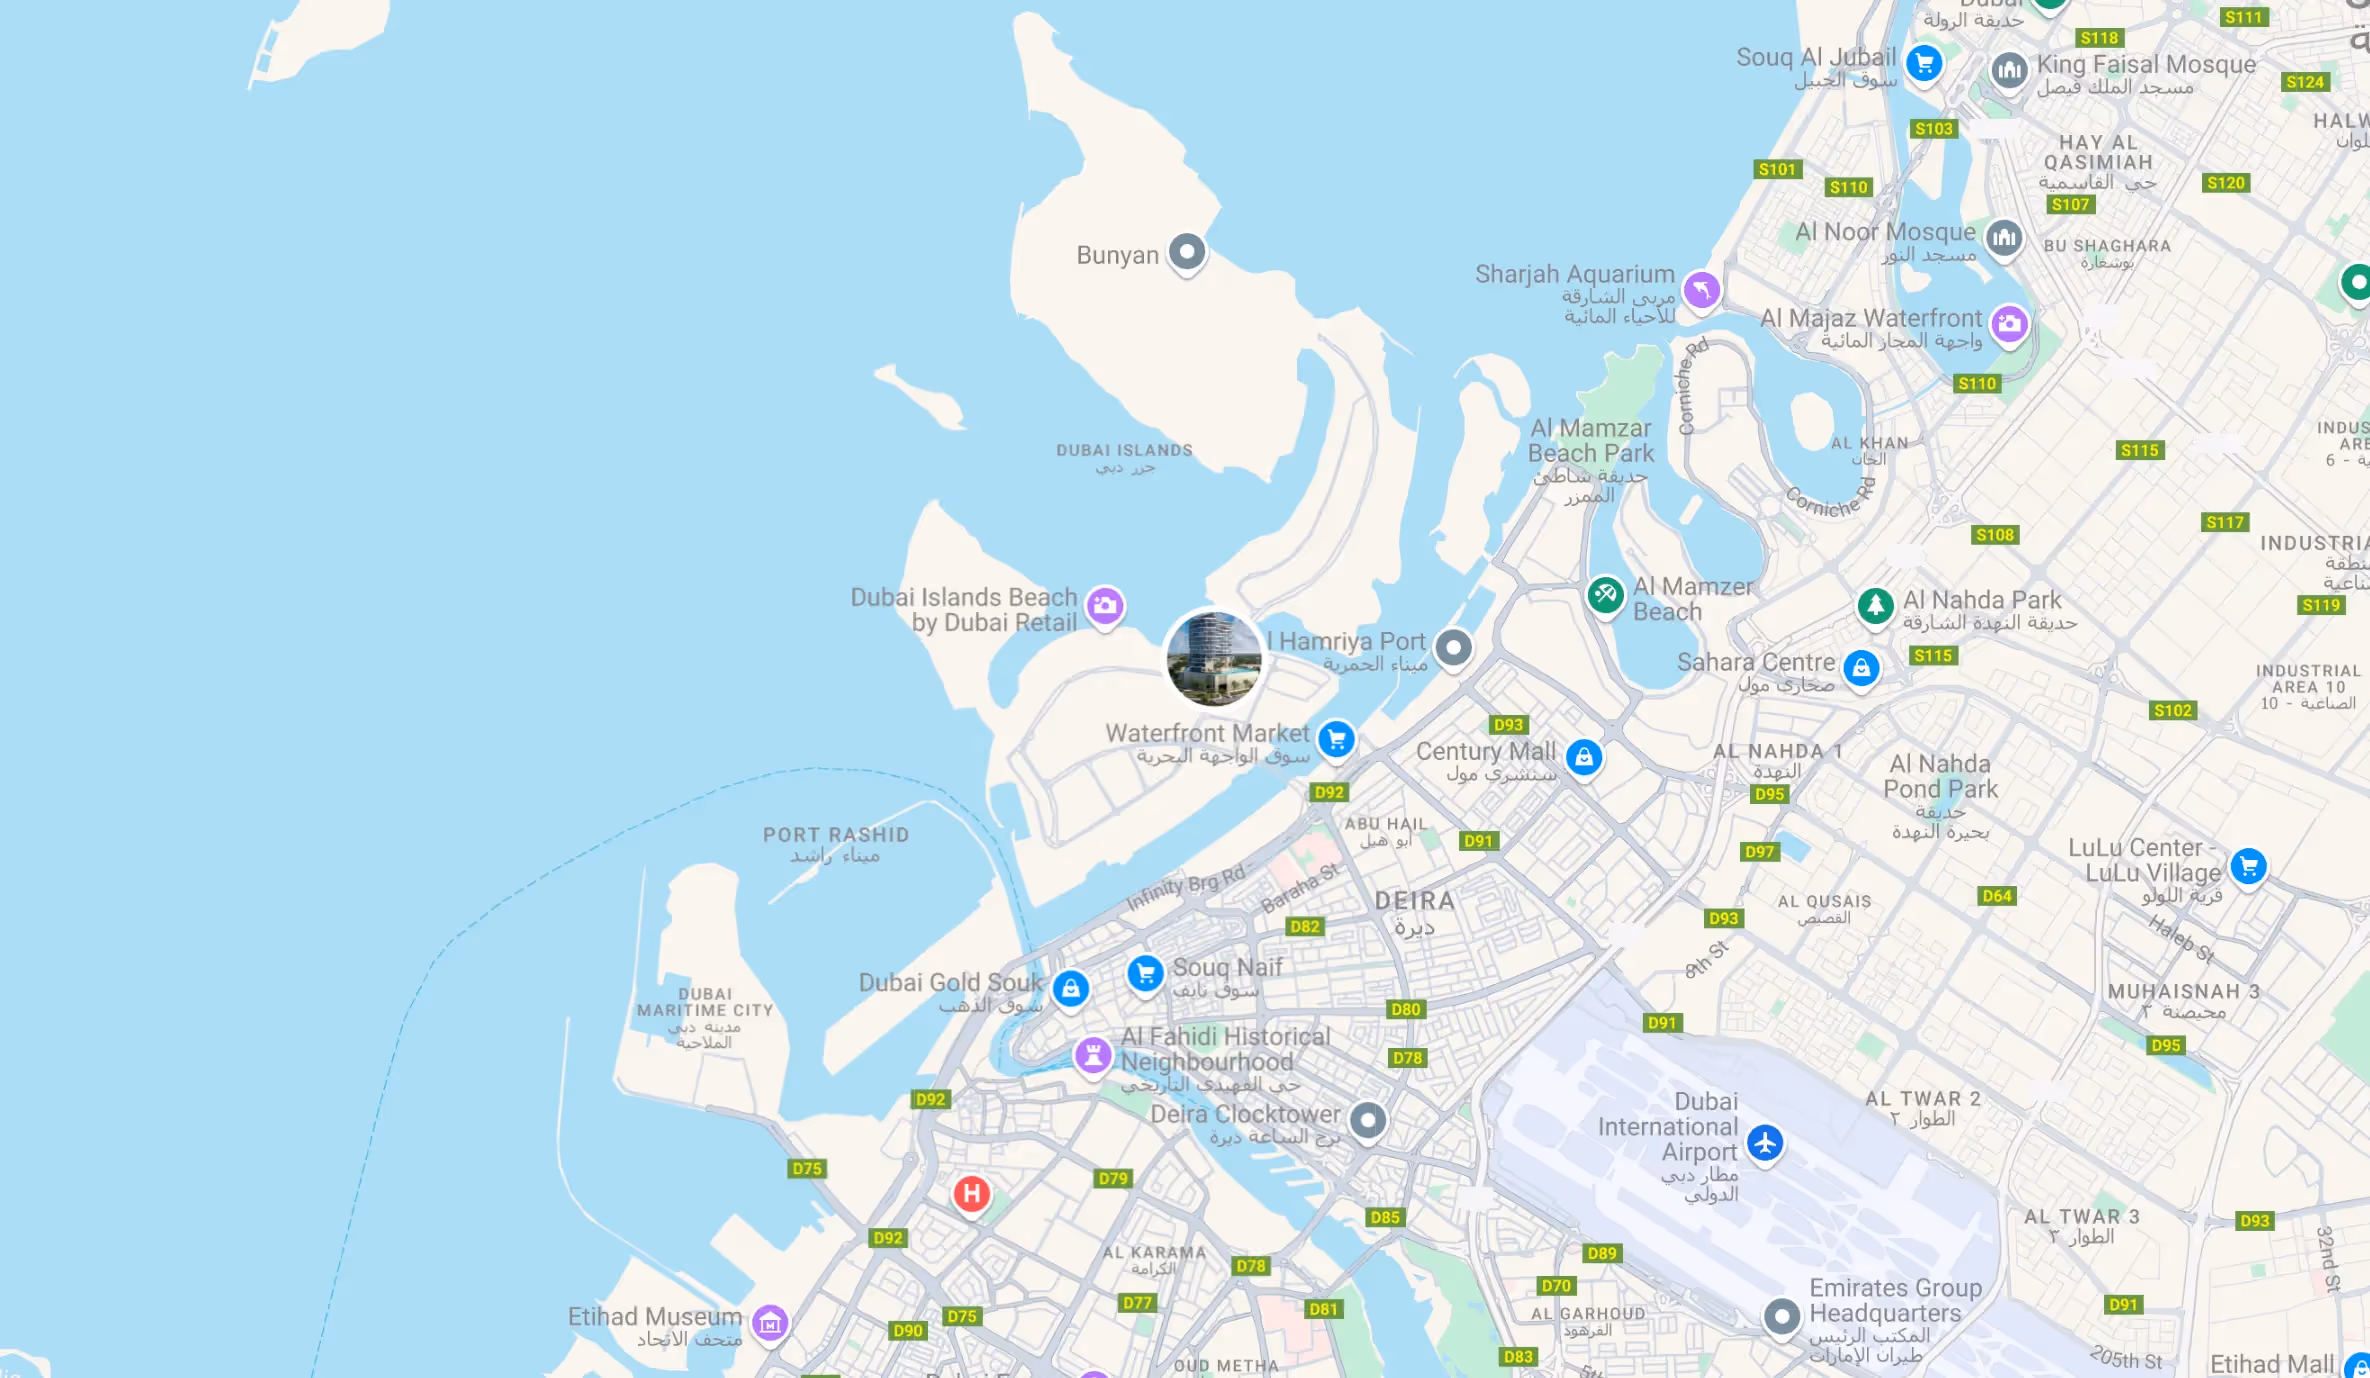Viewport: 2370px width, 1378px height.
Task: Open the building photo thumbnail pin
Action: (1214, 659)
